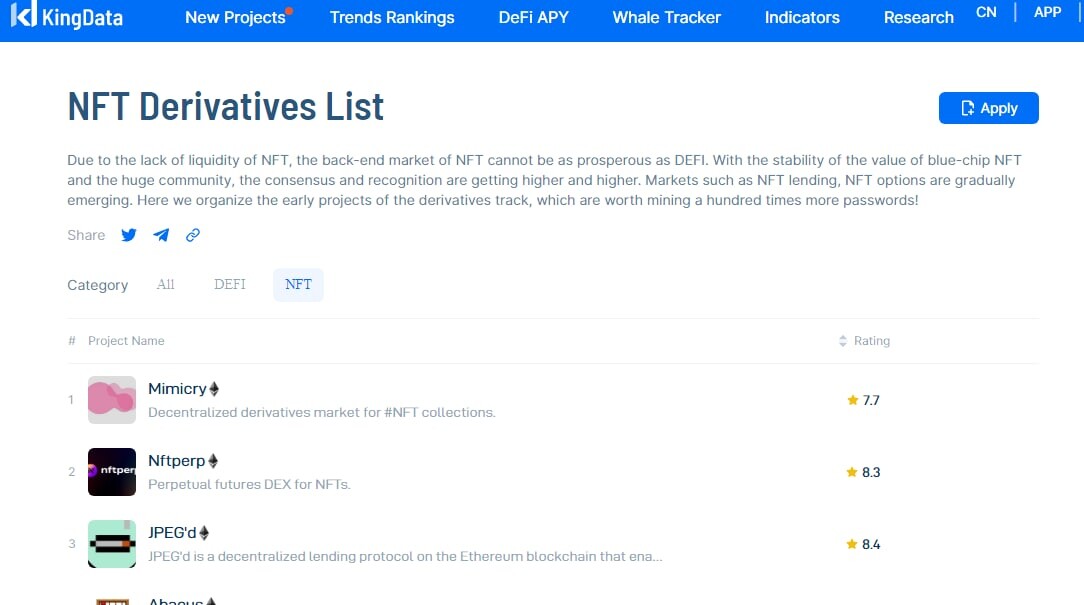This screenshot has width=1084, height=605.
Task: Click the JPEG'd project logo
Action: coord(112,543)
